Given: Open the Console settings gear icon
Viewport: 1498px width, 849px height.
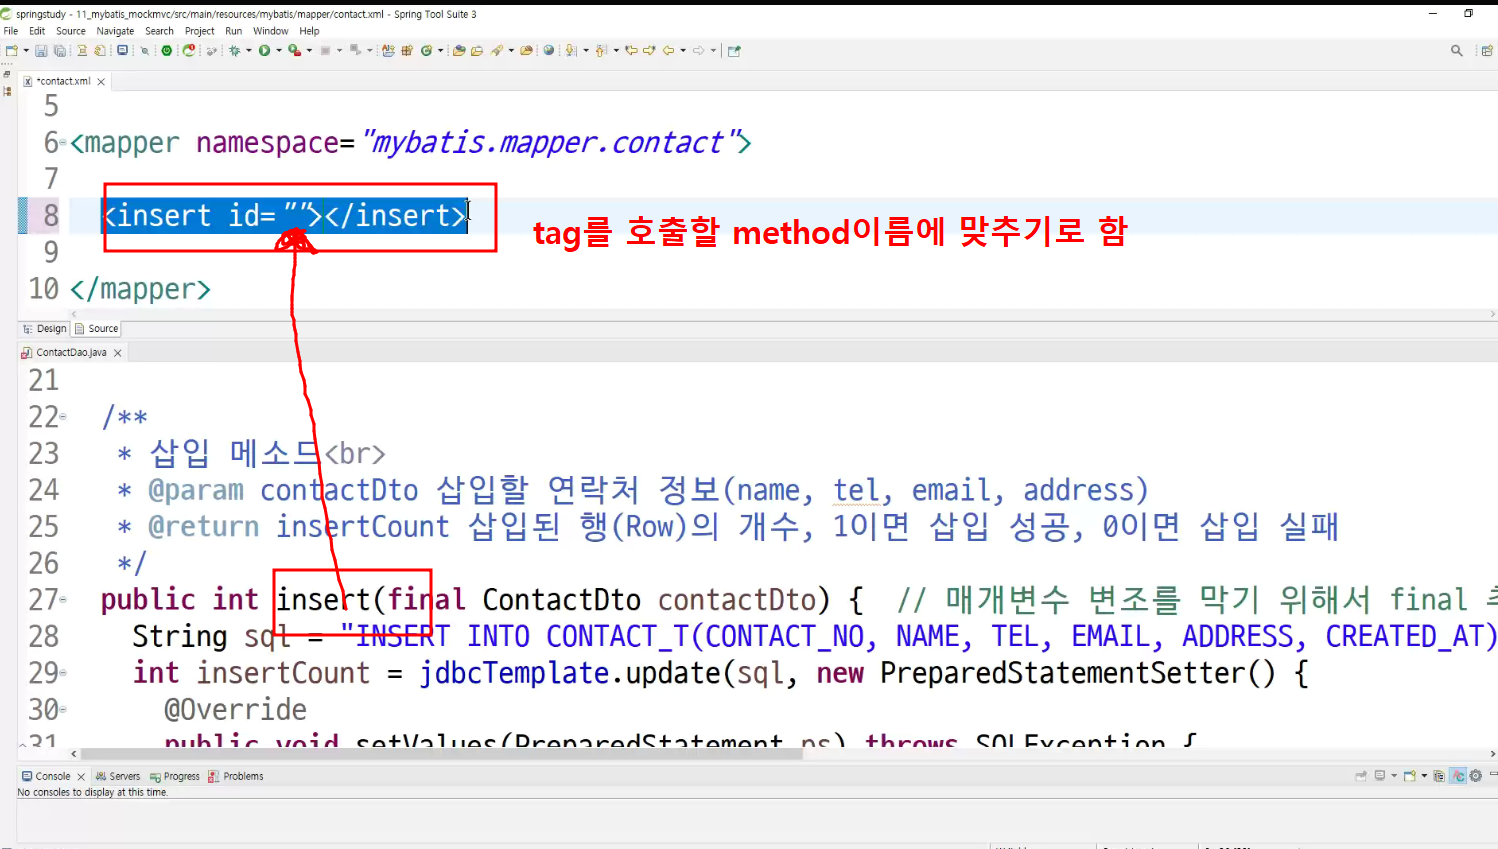Looking at the screenshot, I should pos(1475,775).
